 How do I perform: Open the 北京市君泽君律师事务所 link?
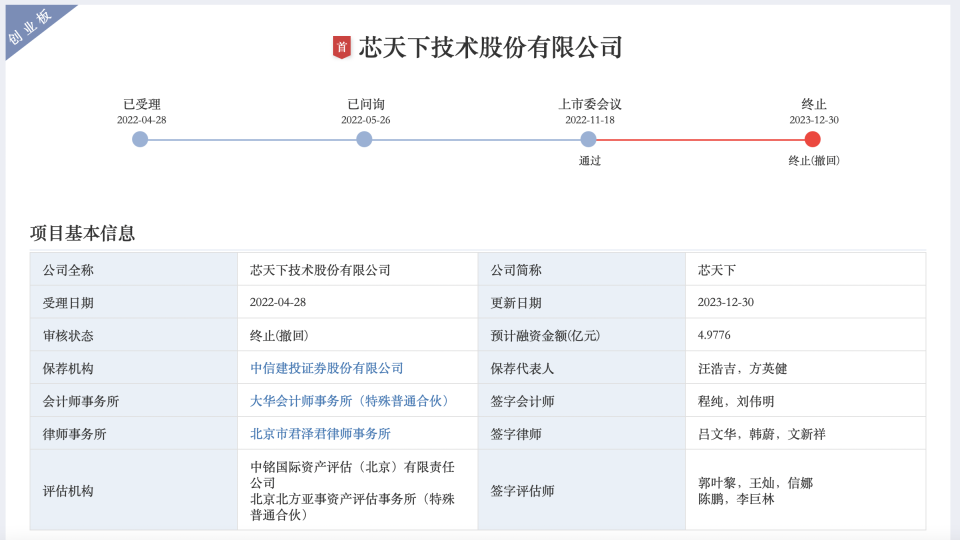pos(320,434)
